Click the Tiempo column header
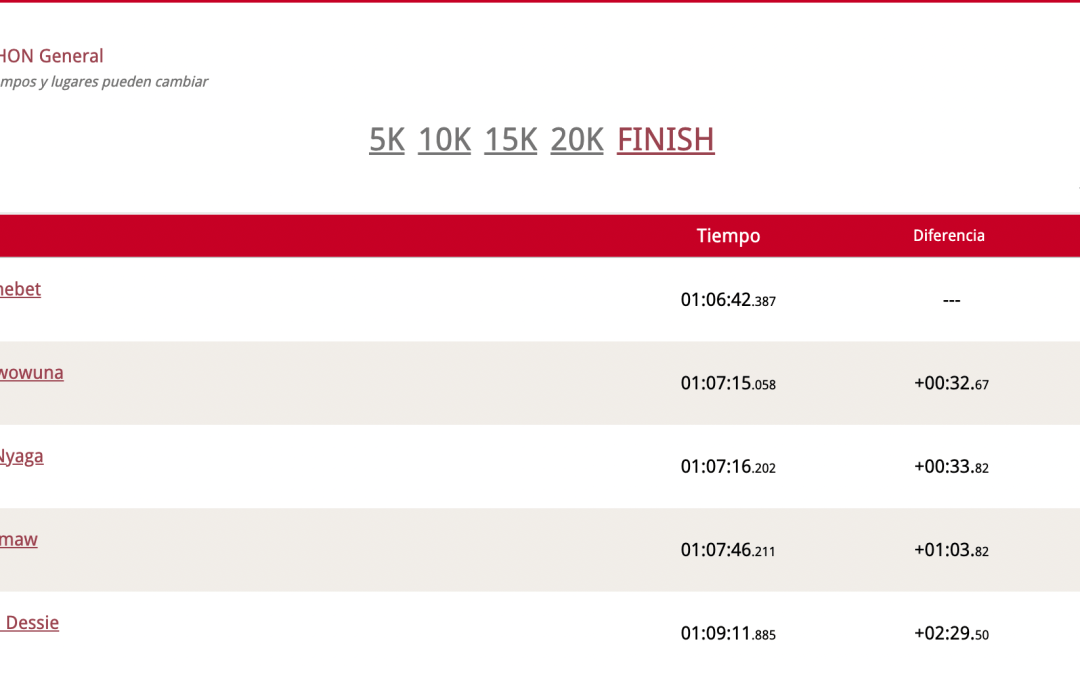The width and height of the screenshot is (1080, 675). [728, 236]
